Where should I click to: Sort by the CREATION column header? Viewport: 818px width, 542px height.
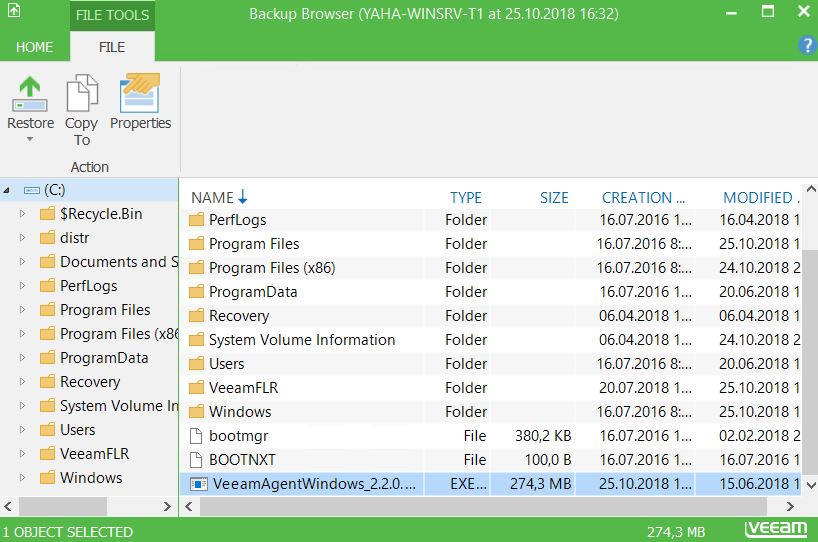(x=643, y=198)
